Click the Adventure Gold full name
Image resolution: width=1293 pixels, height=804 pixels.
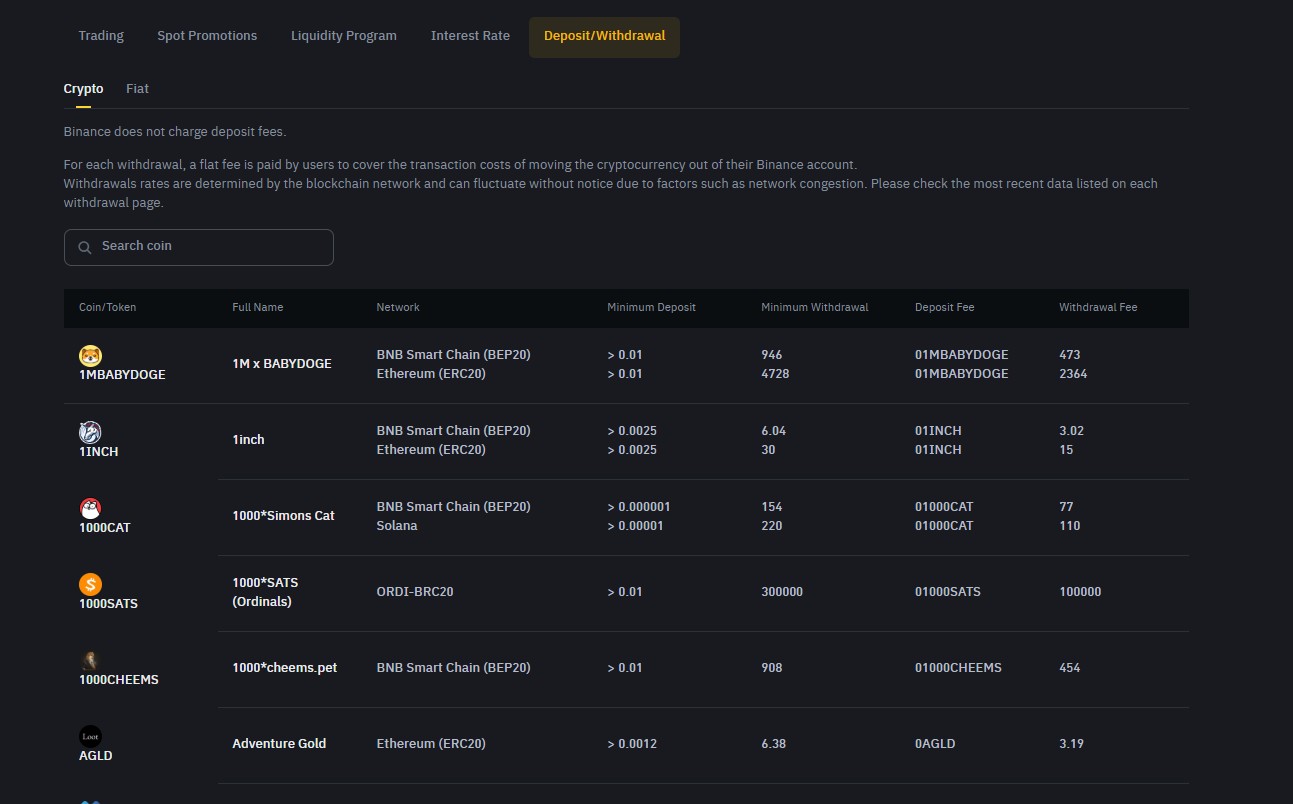tap(279, 744)
